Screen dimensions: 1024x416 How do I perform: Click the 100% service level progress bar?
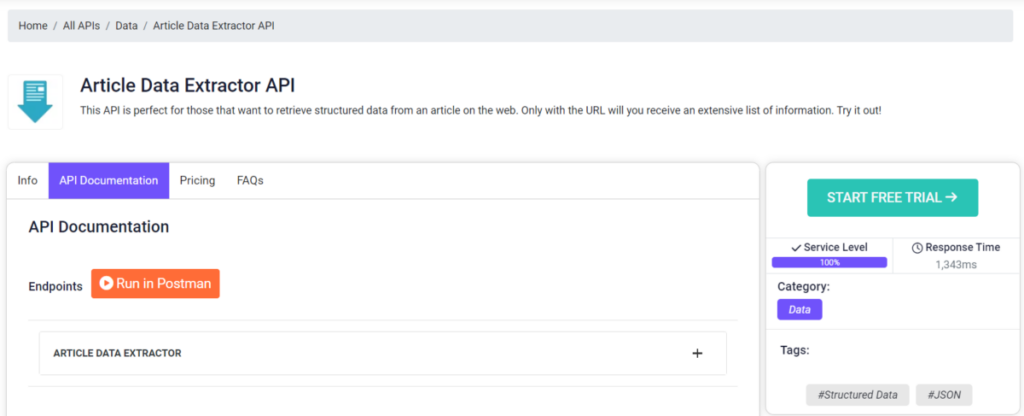[829, 263]
